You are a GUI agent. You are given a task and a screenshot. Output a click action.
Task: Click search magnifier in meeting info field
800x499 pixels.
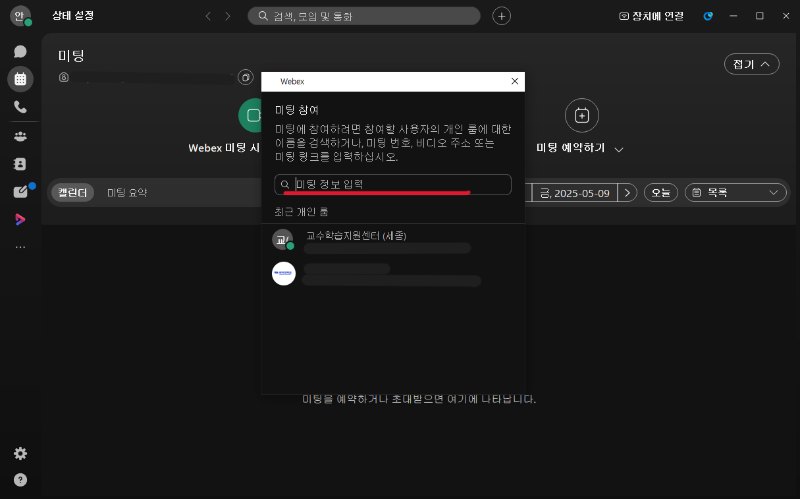click(285, 185)
